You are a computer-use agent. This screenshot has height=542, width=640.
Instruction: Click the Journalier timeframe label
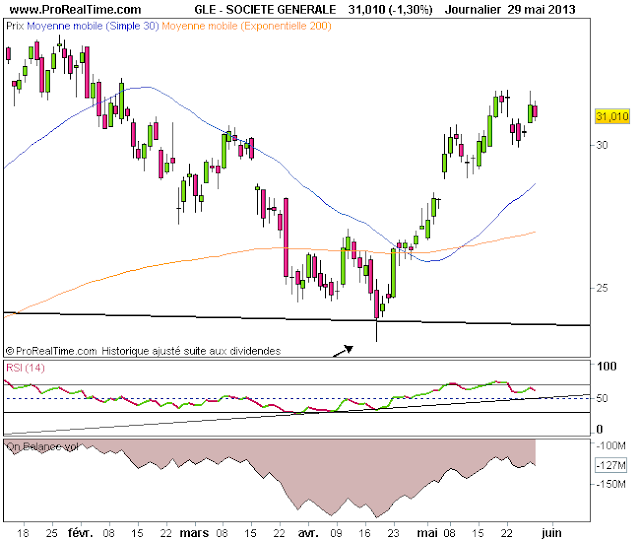coord(473,9)
